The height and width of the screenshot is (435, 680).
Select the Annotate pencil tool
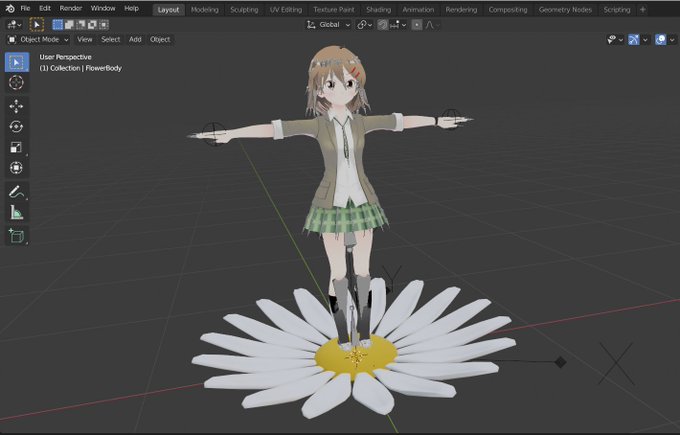[x=16, y=191]
